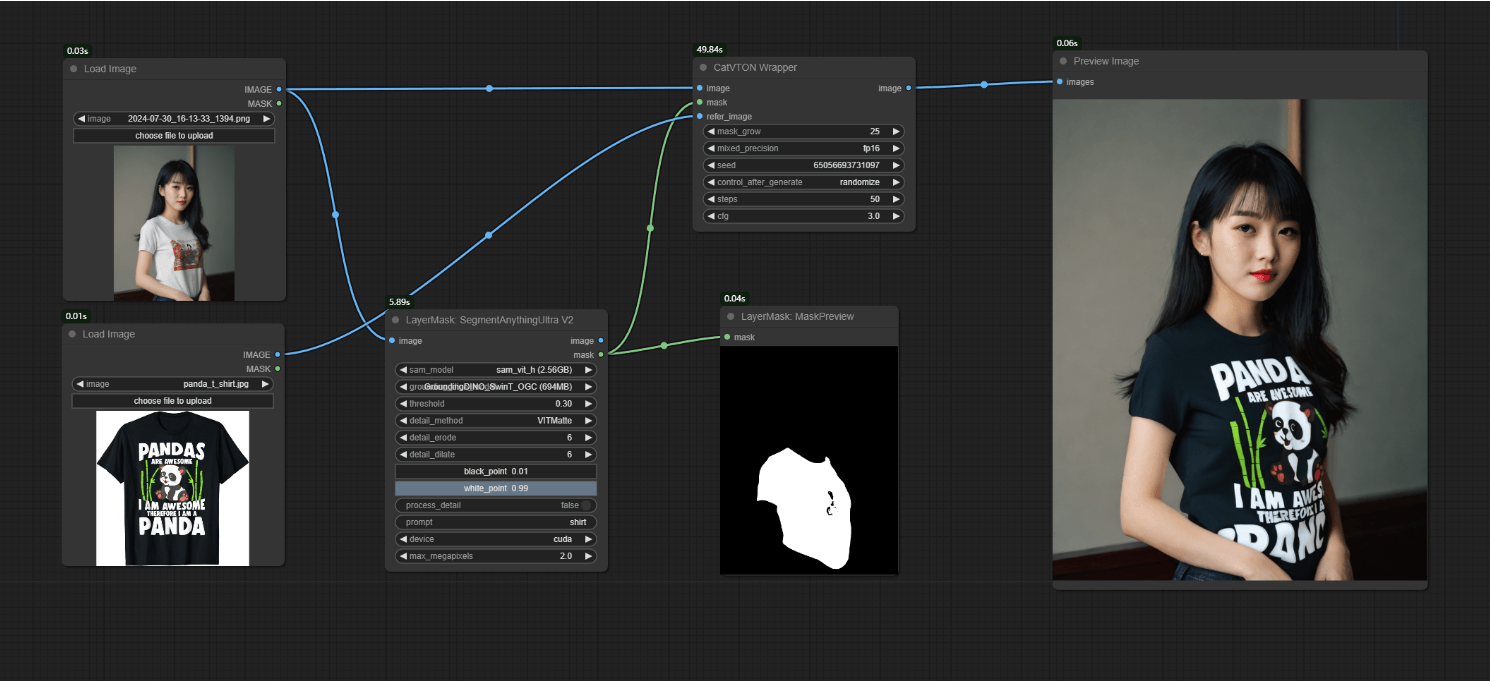Image resolution: width=1490 pixels, height=681 pixels.
Task: Select the CatVTON Wrapper title bar
Action: tap(804, 68)
